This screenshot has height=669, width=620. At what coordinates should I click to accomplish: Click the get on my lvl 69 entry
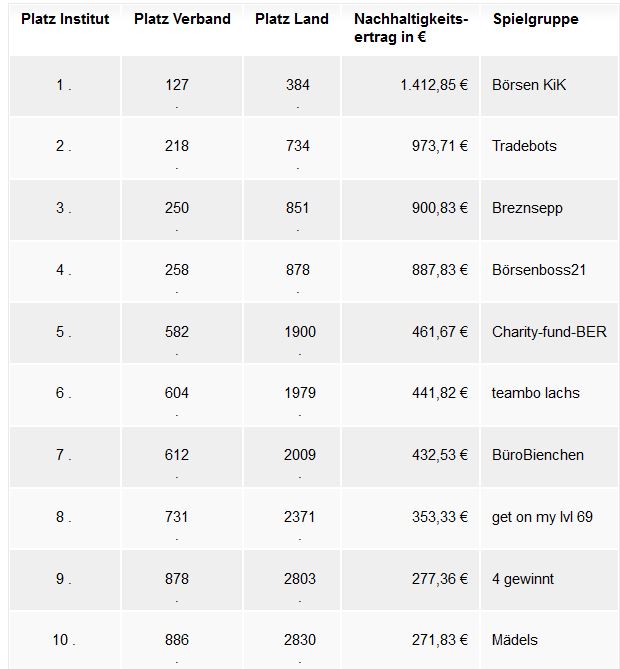click(542, 517)
